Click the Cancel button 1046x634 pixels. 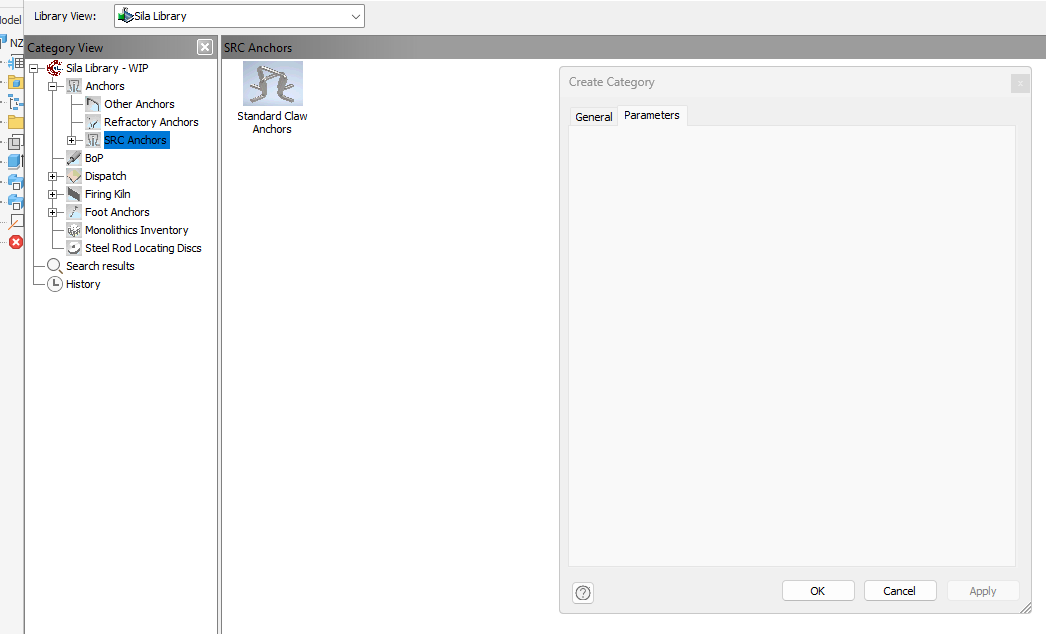pyautogui.click(x=899, y=590)
